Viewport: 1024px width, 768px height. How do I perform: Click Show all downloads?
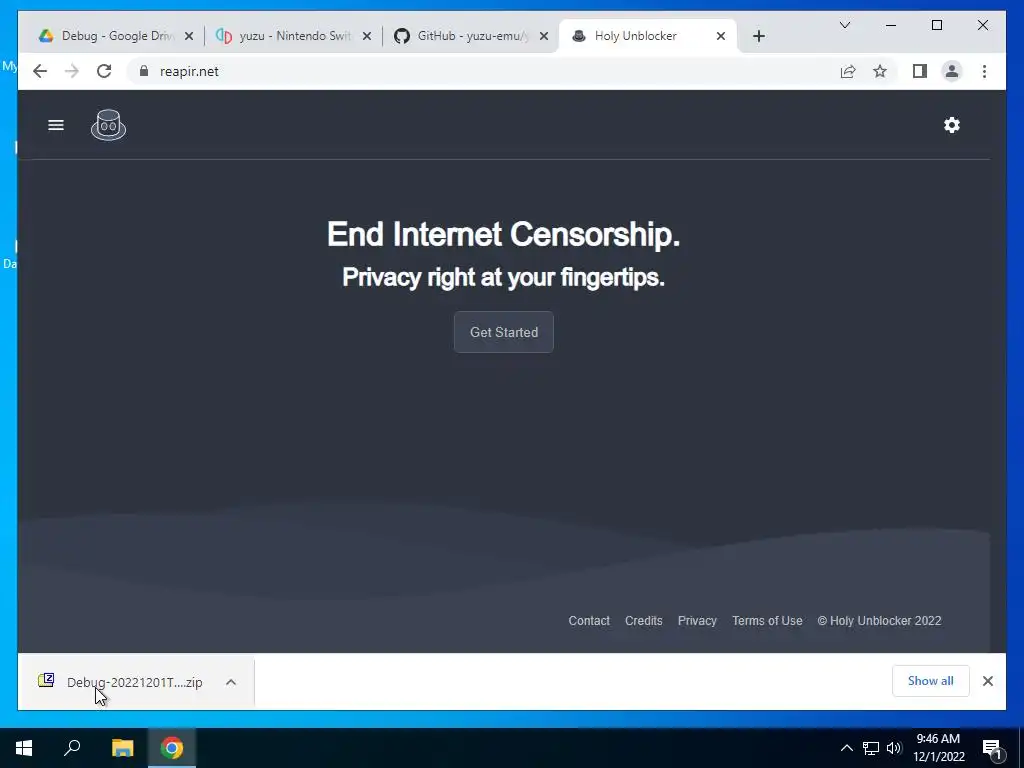click(x=930, y=681)
